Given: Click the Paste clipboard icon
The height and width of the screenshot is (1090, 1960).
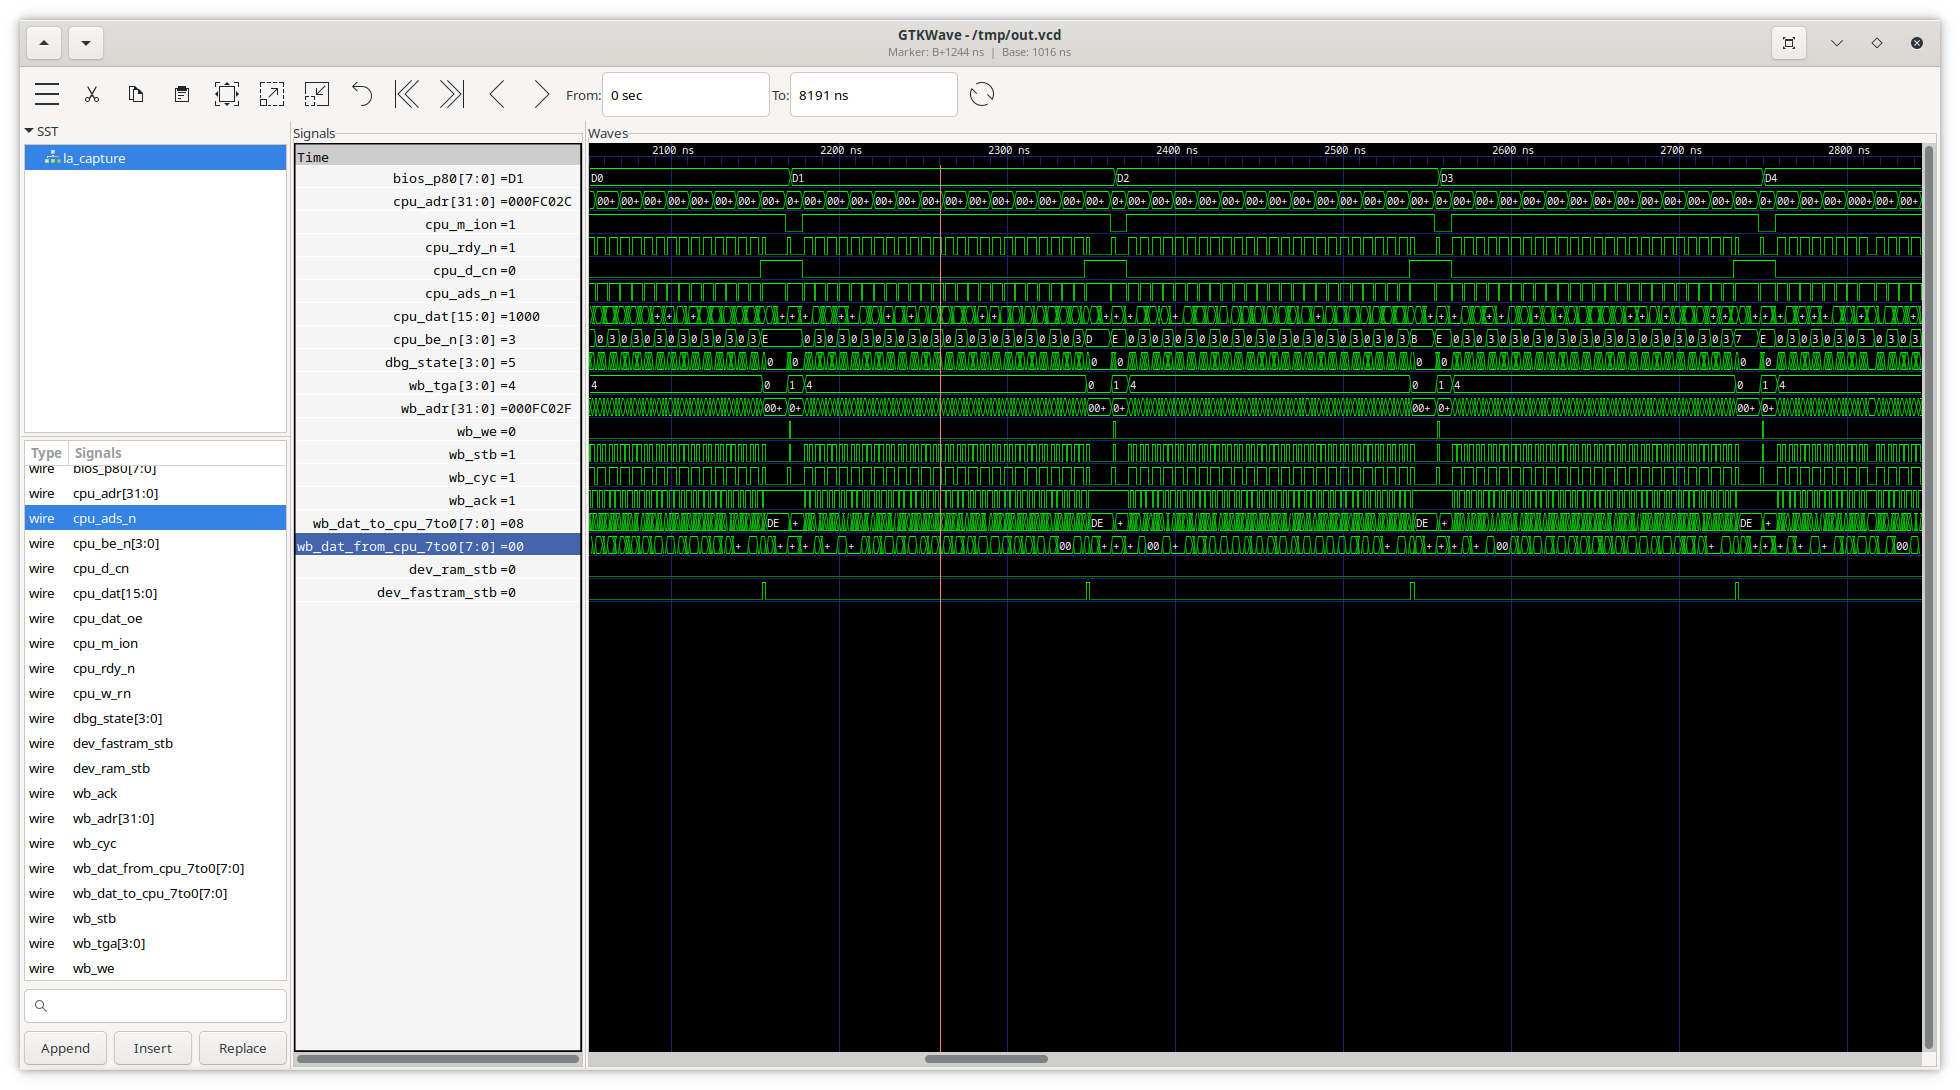Looking at the screenshot, I should tap(181, 95).
